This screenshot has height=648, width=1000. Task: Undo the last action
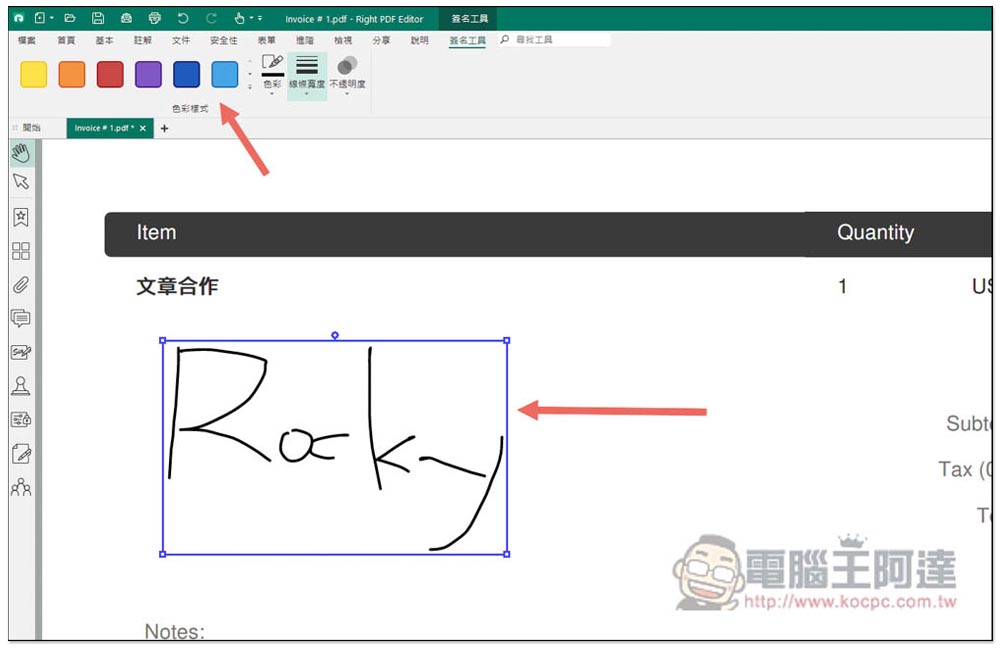click(x=183, y=18)
